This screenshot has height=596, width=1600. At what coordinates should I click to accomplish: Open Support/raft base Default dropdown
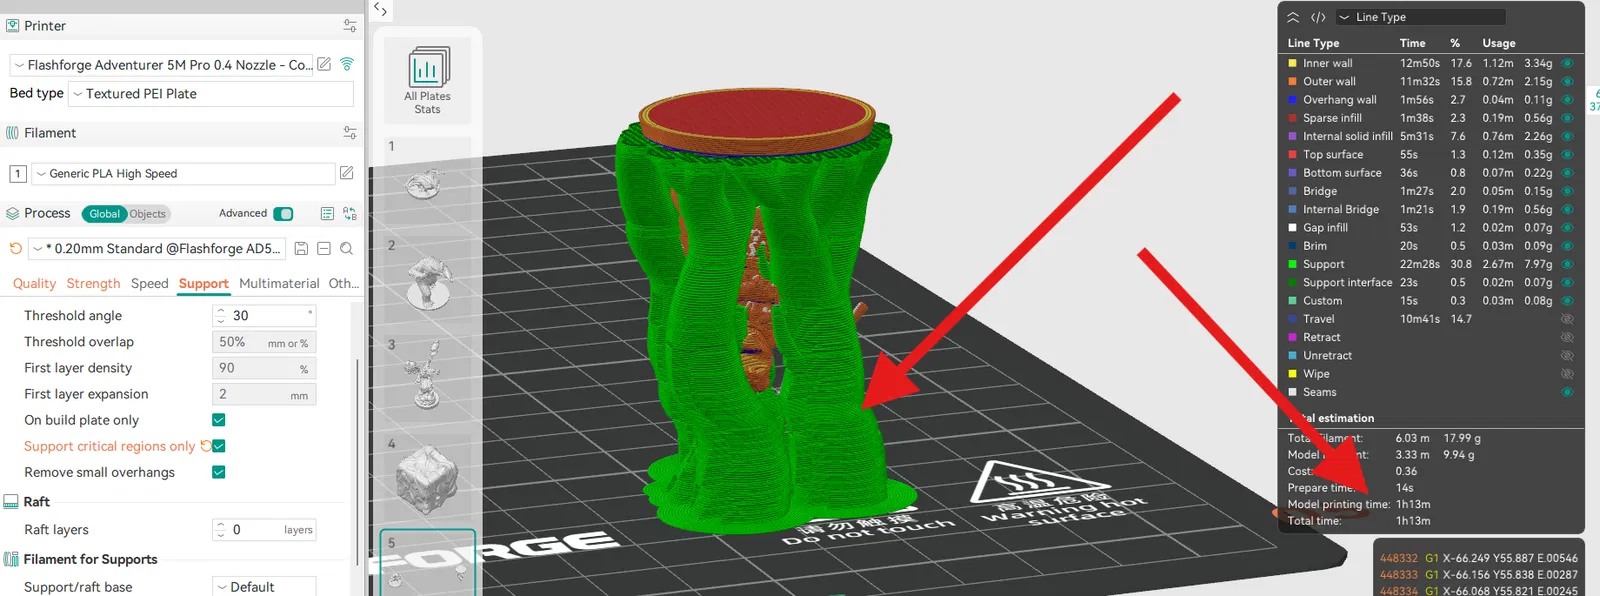tap(264, 587)
